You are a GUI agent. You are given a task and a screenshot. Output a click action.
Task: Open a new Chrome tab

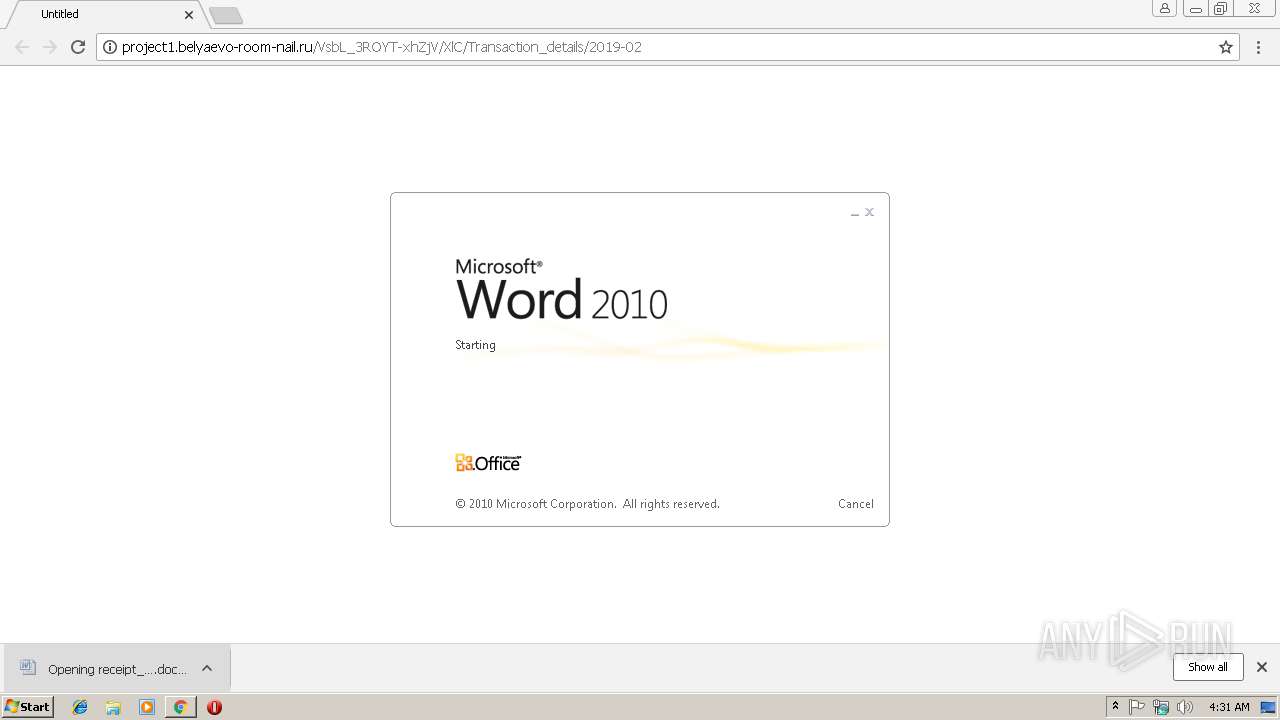tap(226, 16)
